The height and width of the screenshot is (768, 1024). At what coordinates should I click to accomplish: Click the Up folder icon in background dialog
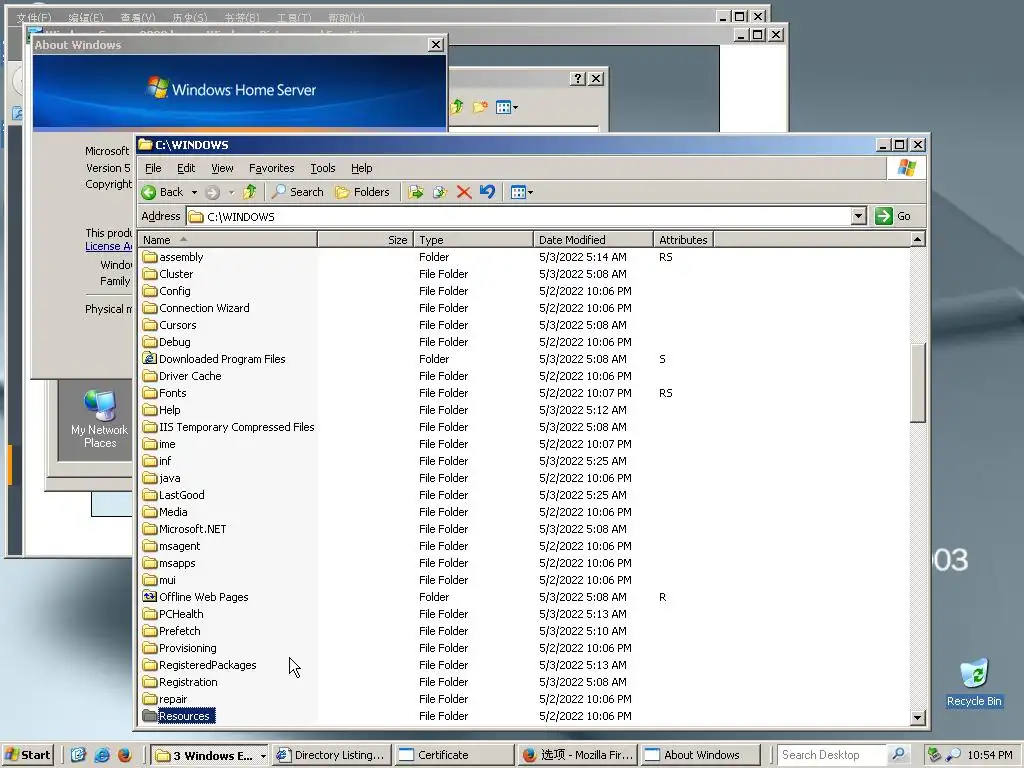coord(456,106)
